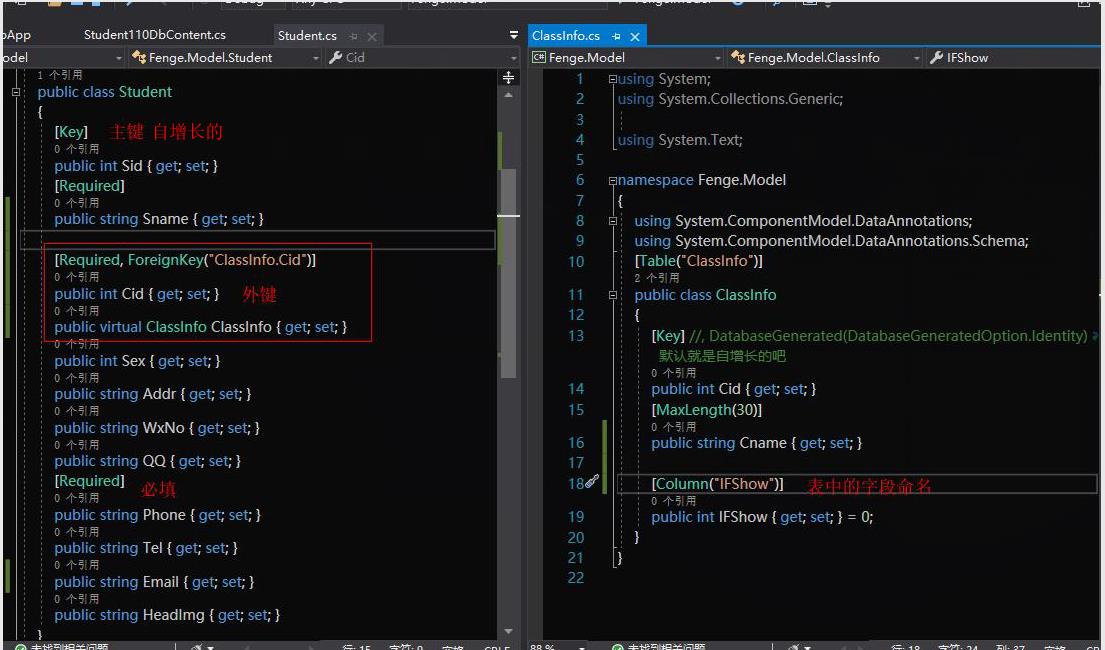Open the Fenge.Model.ClassInfo navigation dropdown
The width and height of the screenshot is (1105, 650).
click(x=916, y=57)
